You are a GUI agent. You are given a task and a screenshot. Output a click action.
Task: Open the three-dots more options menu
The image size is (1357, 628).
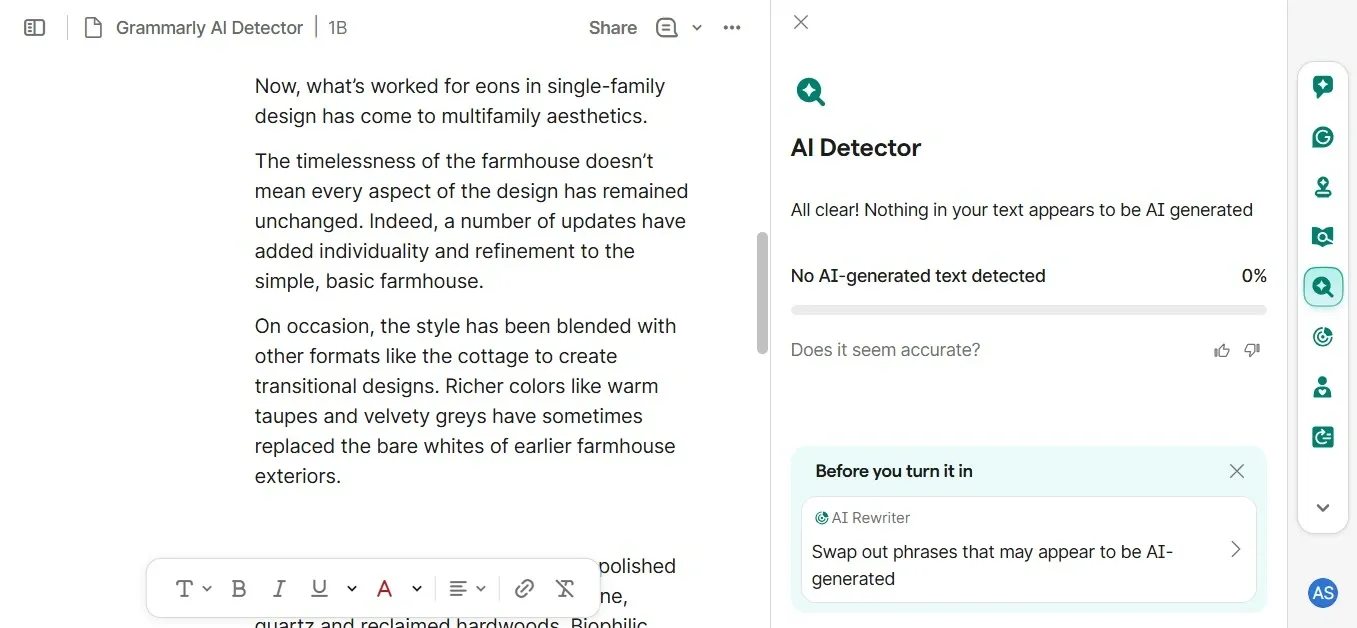[732, 28]
